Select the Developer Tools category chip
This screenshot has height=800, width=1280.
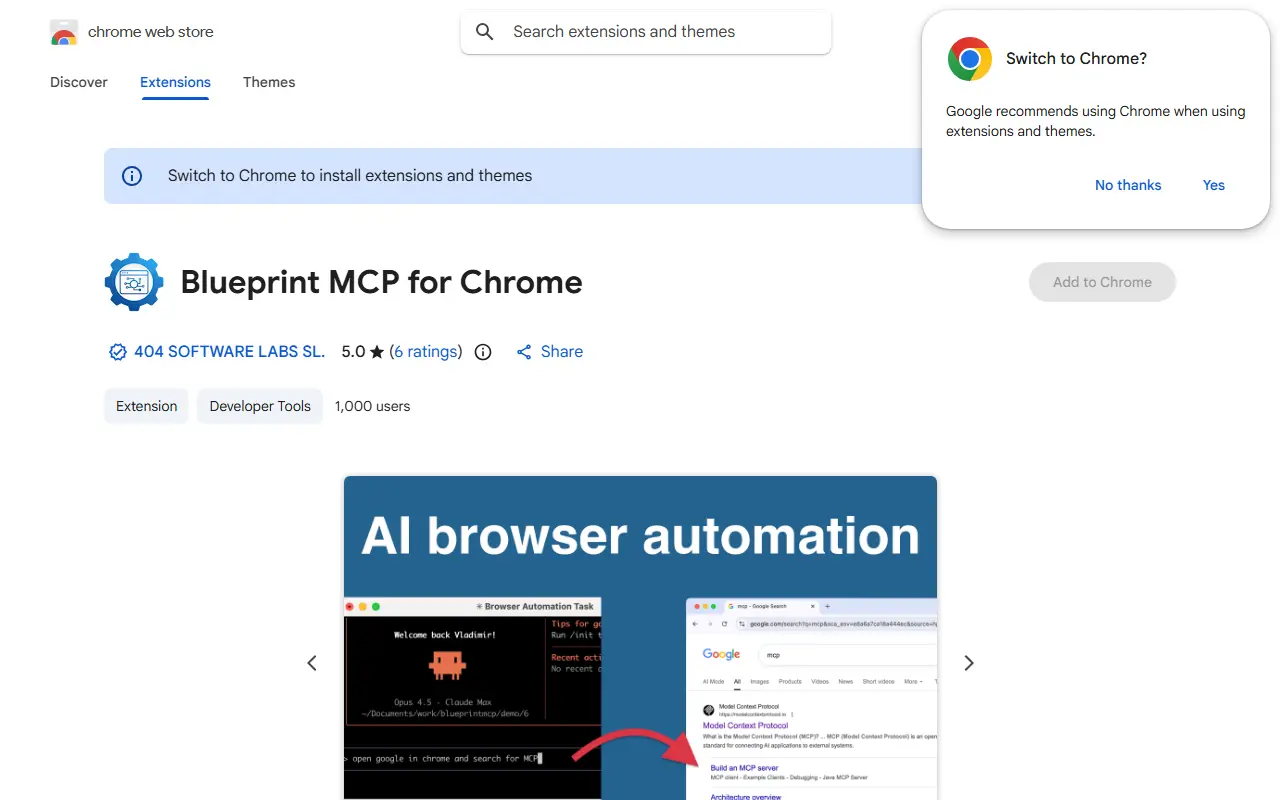pos(260,406)
